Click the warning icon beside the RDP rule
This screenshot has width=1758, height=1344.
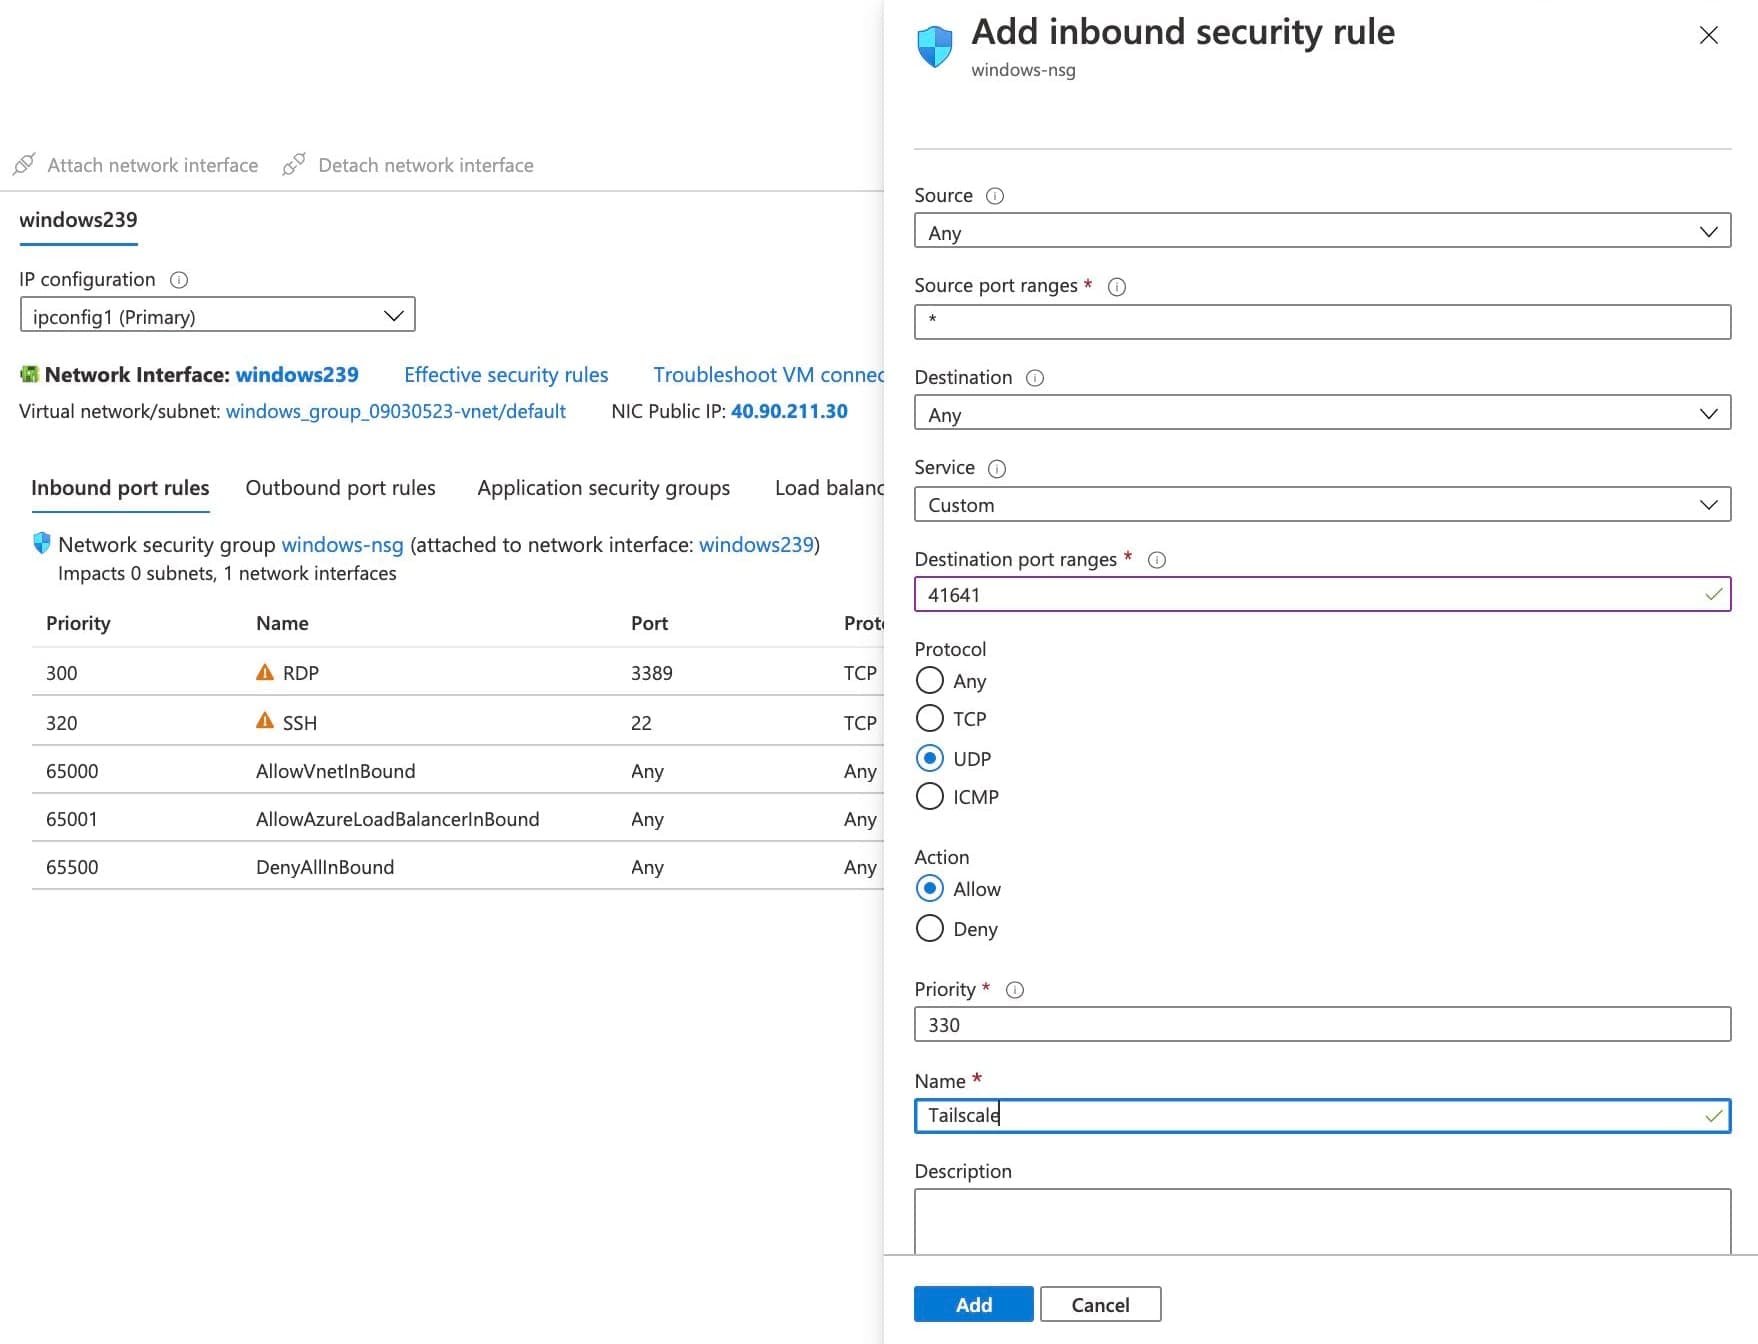pos(265,671)
